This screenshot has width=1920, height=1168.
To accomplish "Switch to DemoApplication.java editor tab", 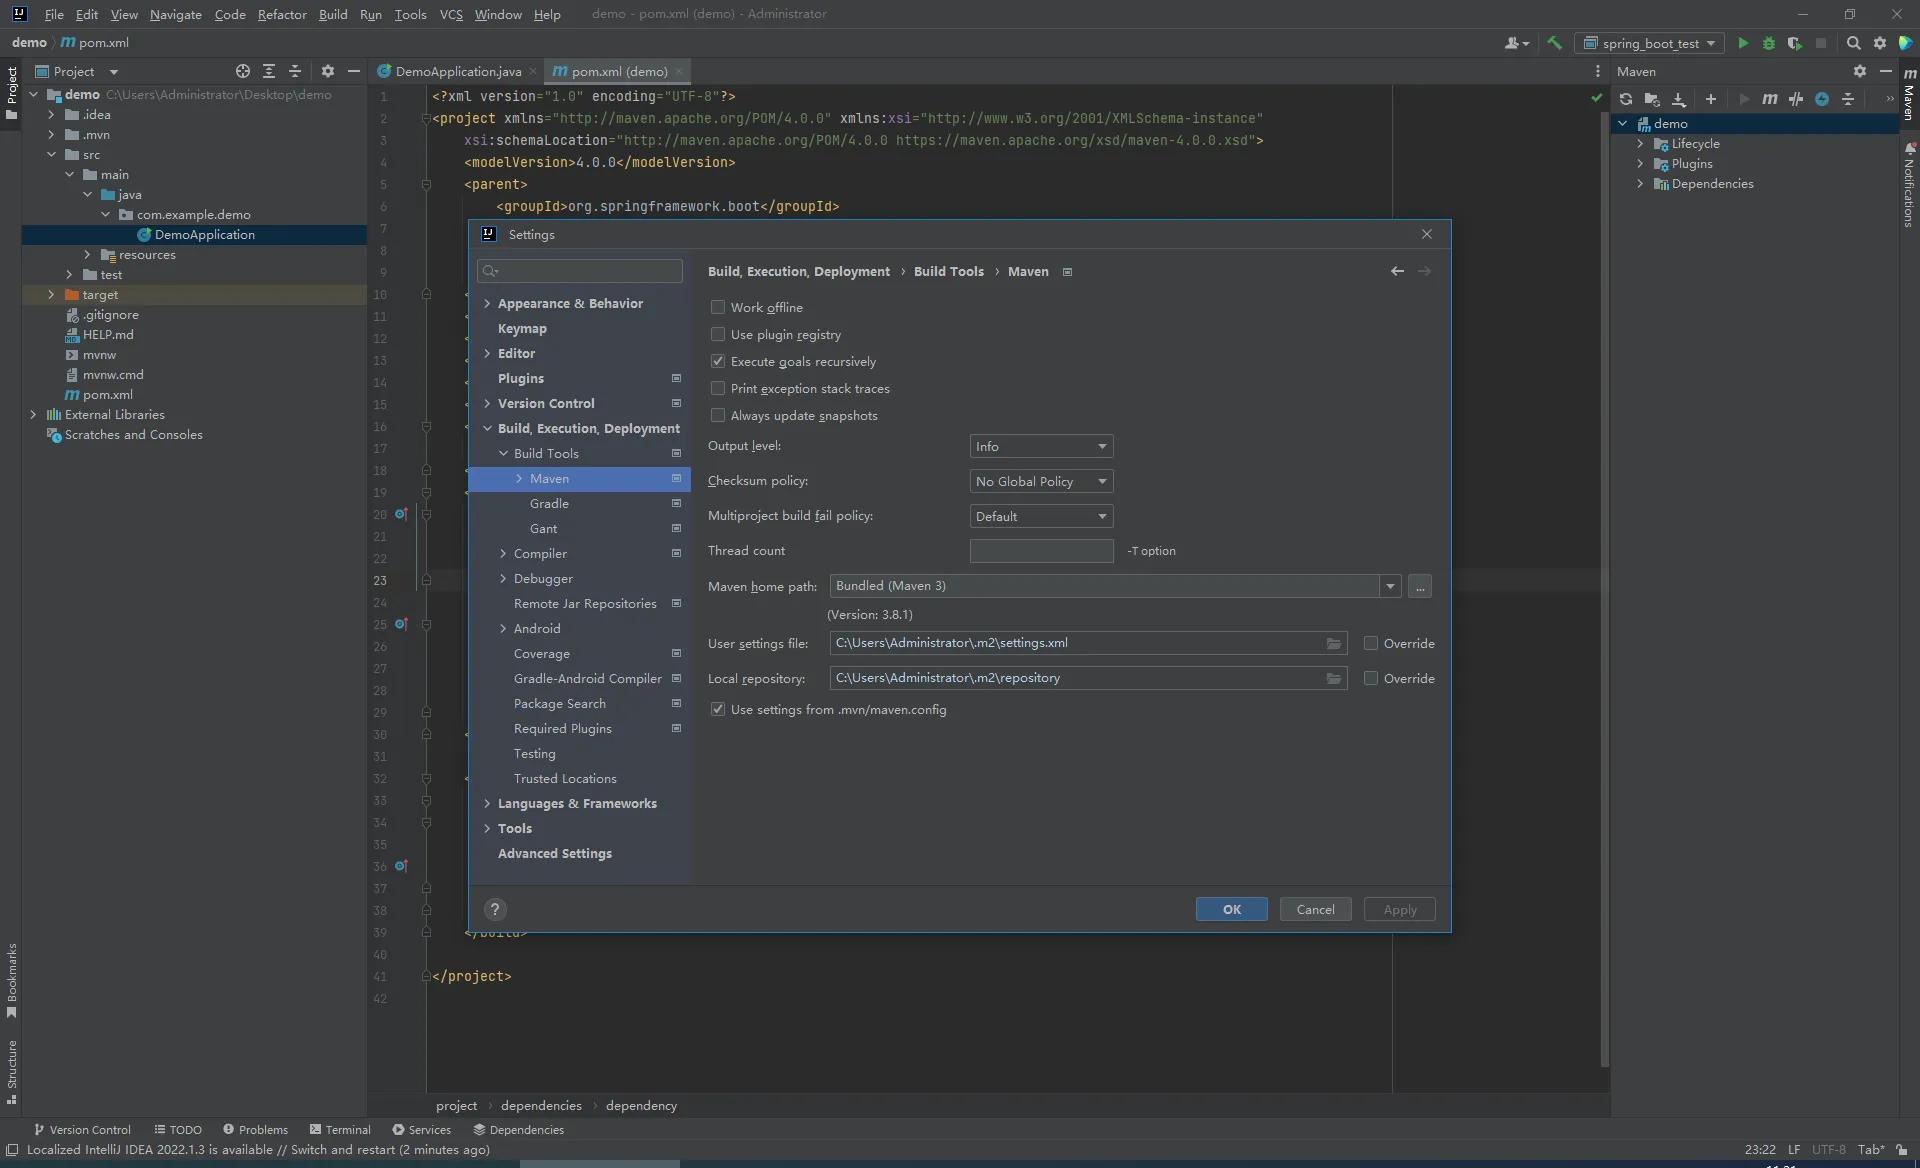I will 457,72.
